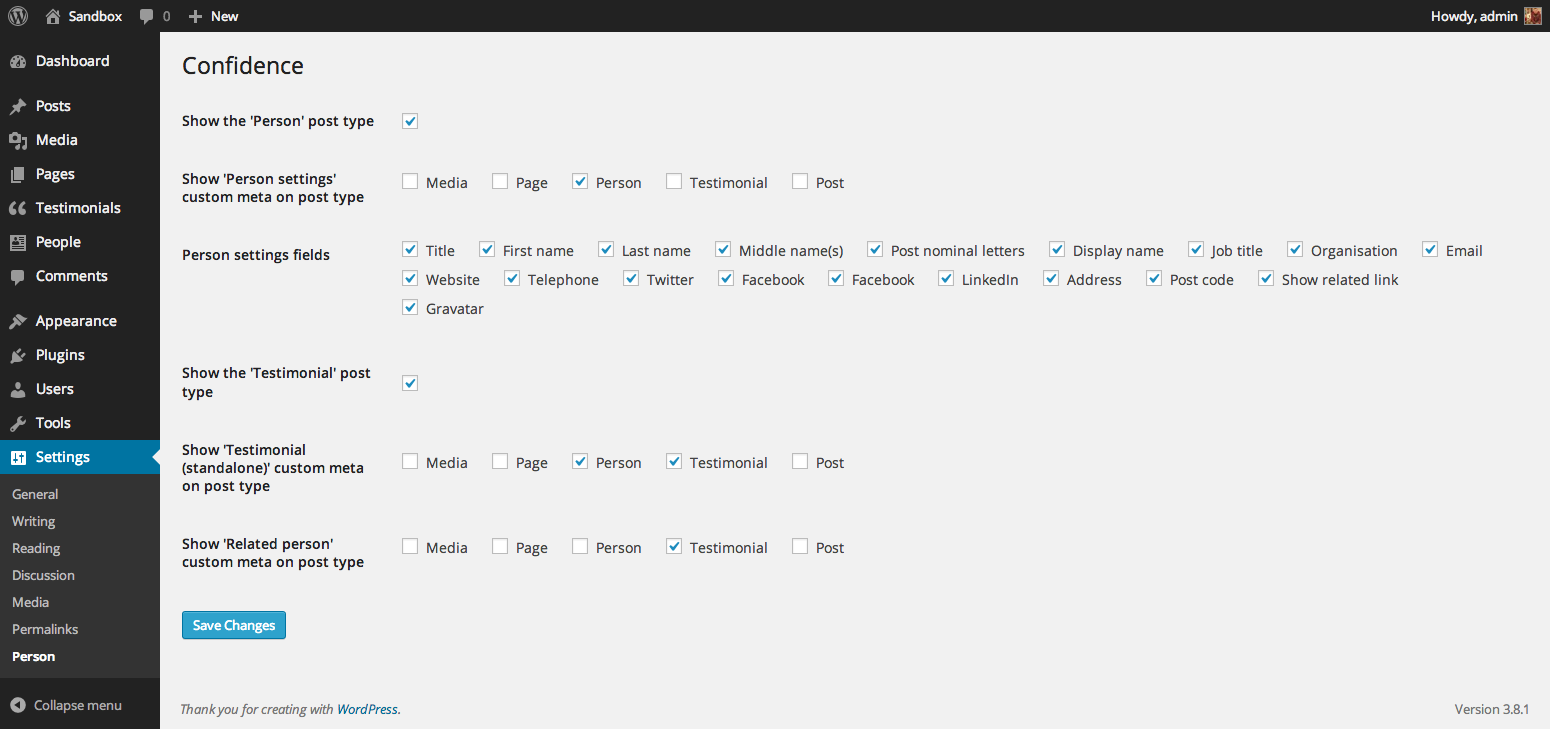This screenshot has height=729, width=1550.
Task: Click the Plugins plug icon
Action: click(17, 355)
